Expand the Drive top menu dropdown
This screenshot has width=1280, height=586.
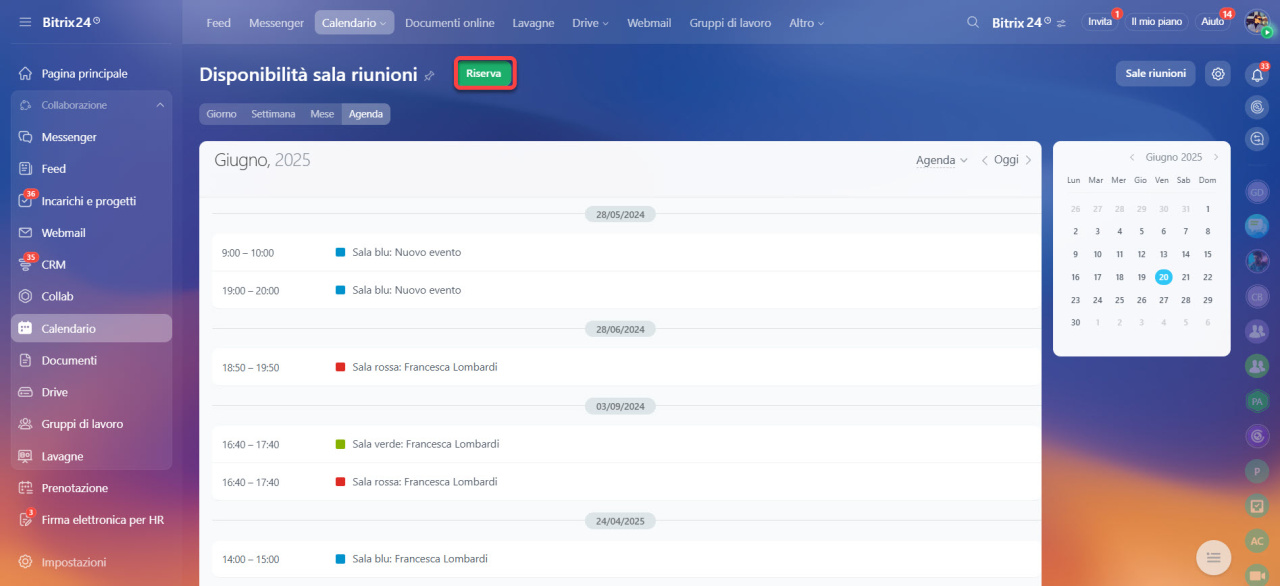click(590, 22)
